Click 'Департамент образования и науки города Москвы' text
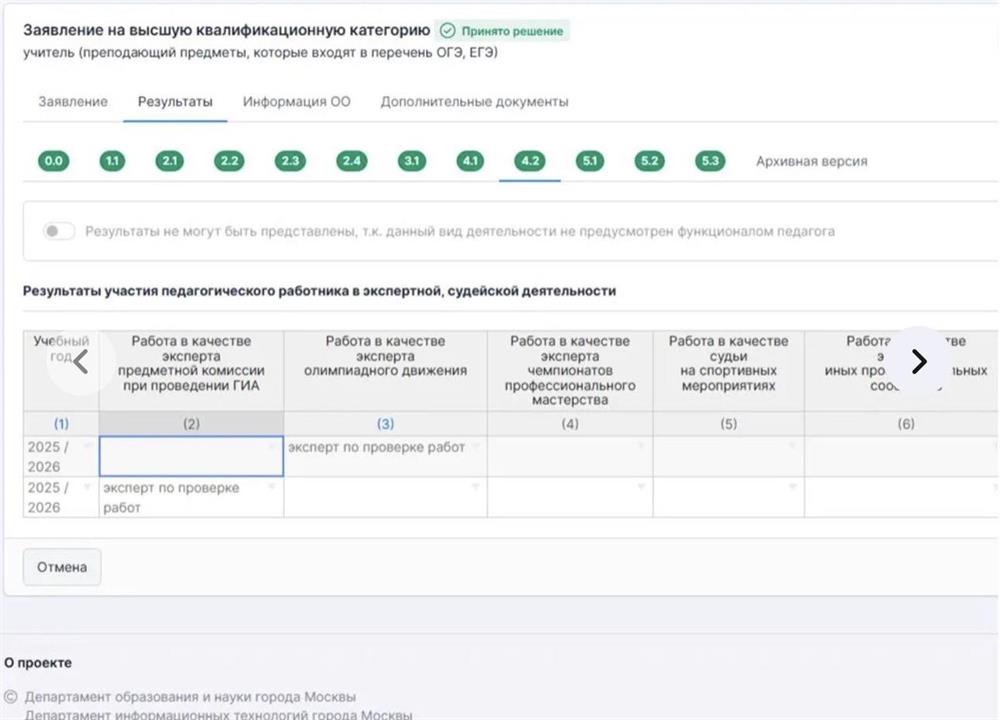The height and width of the screenshot is (720, 1000). click(190, 696)
